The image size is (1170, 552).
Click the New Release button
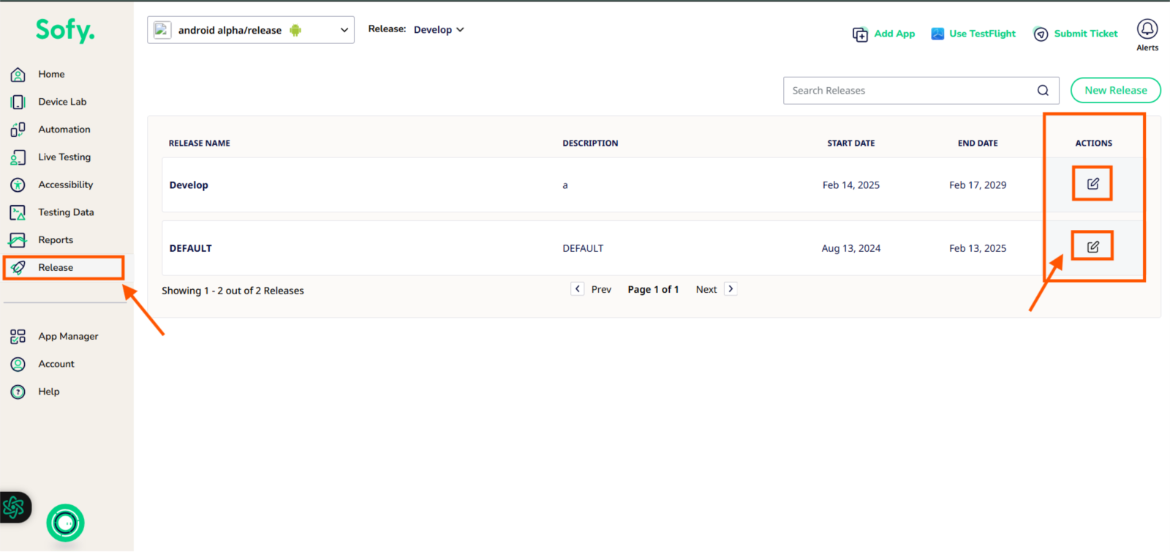coord(1116,90)
